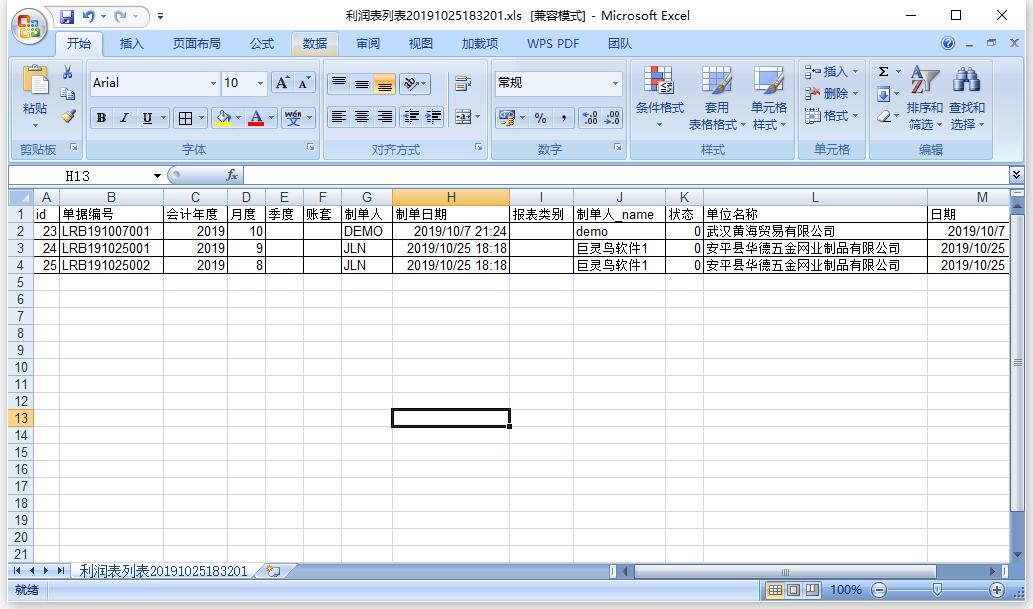Expand the Arial font name dropdown
1033x609 pixels.
pos(213,83)
